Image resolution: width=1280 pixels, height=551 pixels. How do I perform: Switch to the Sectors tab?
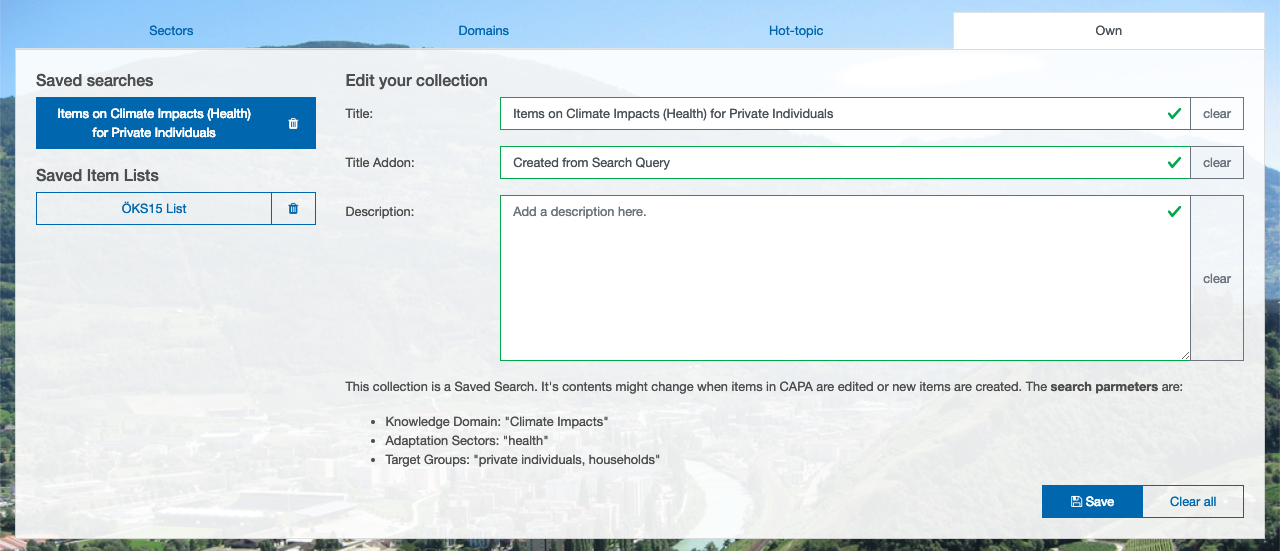click(x=171, y=31)
